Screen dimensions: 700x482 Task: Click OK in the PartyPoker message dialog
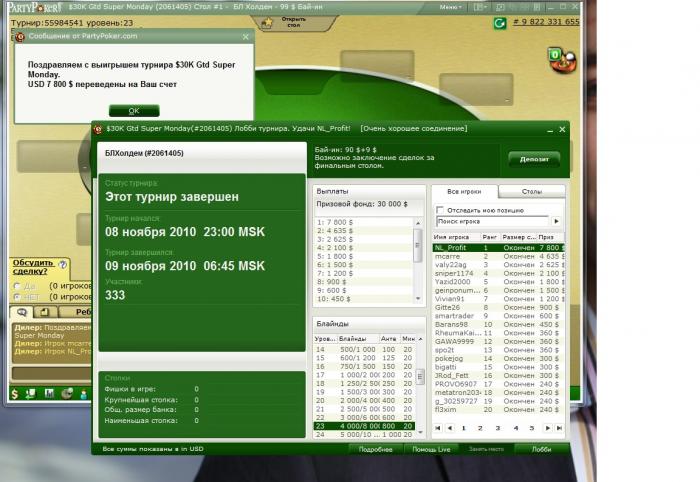point(134,110)
